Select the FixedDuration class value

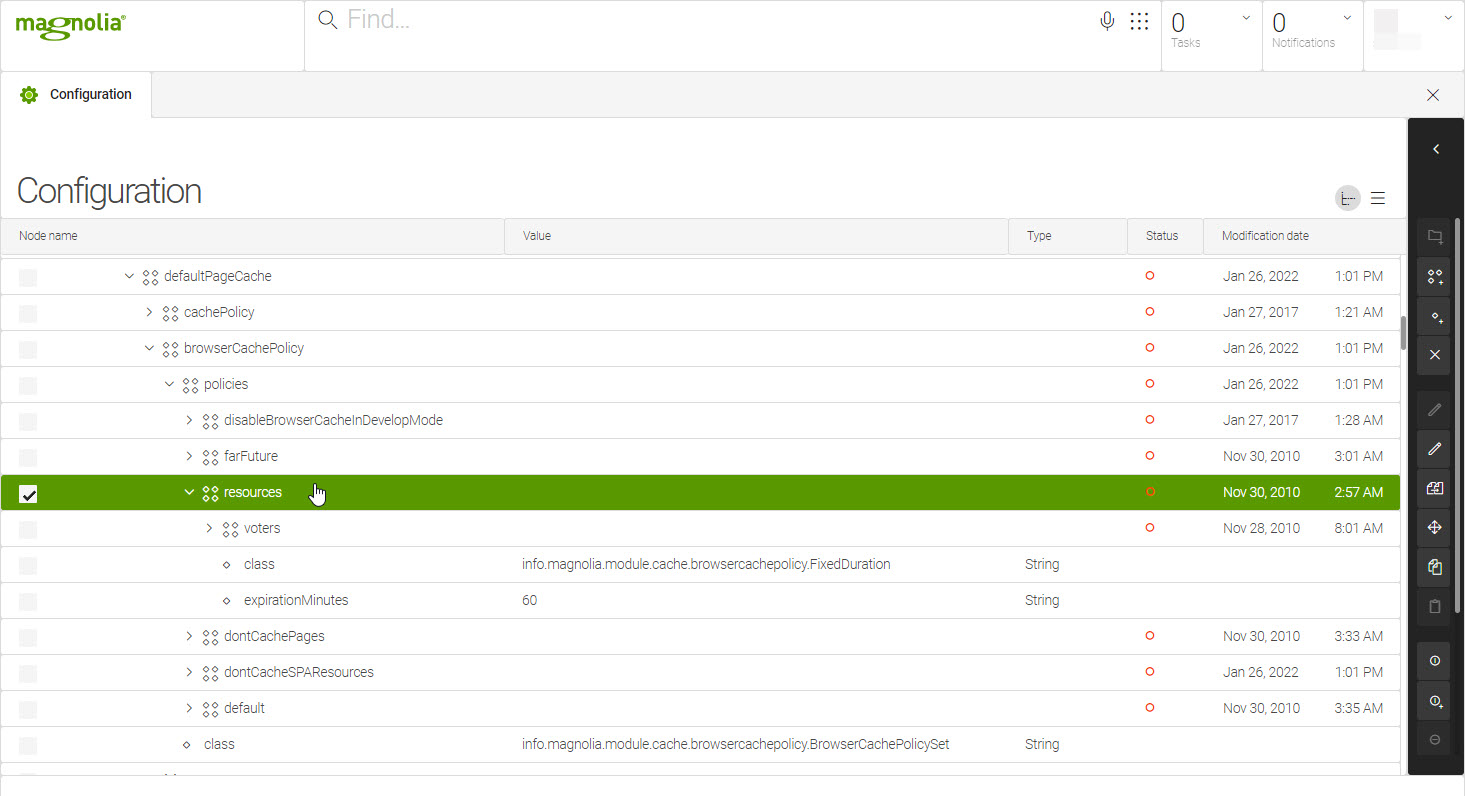pyautogui.click(x=706, y=565)
